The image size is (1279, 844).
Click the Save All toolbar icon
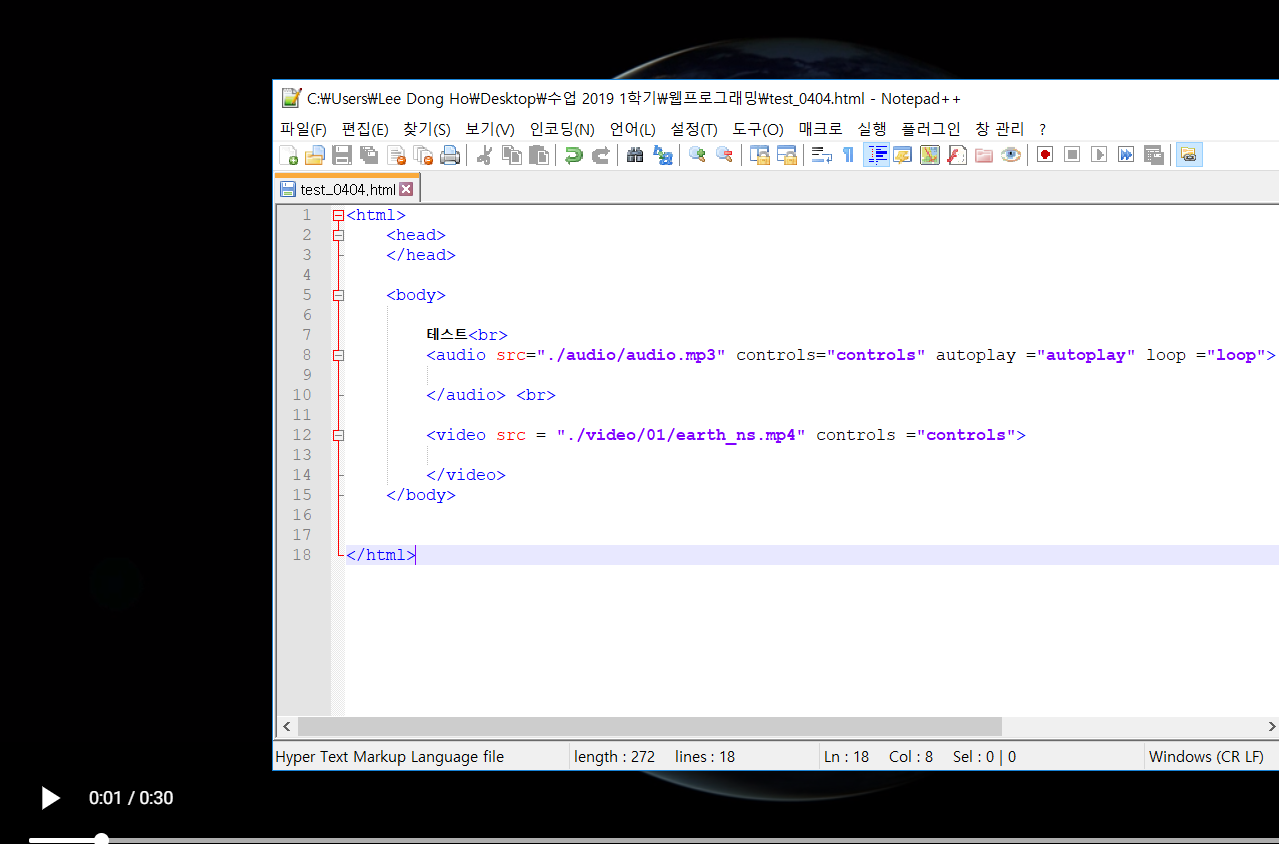369,155
